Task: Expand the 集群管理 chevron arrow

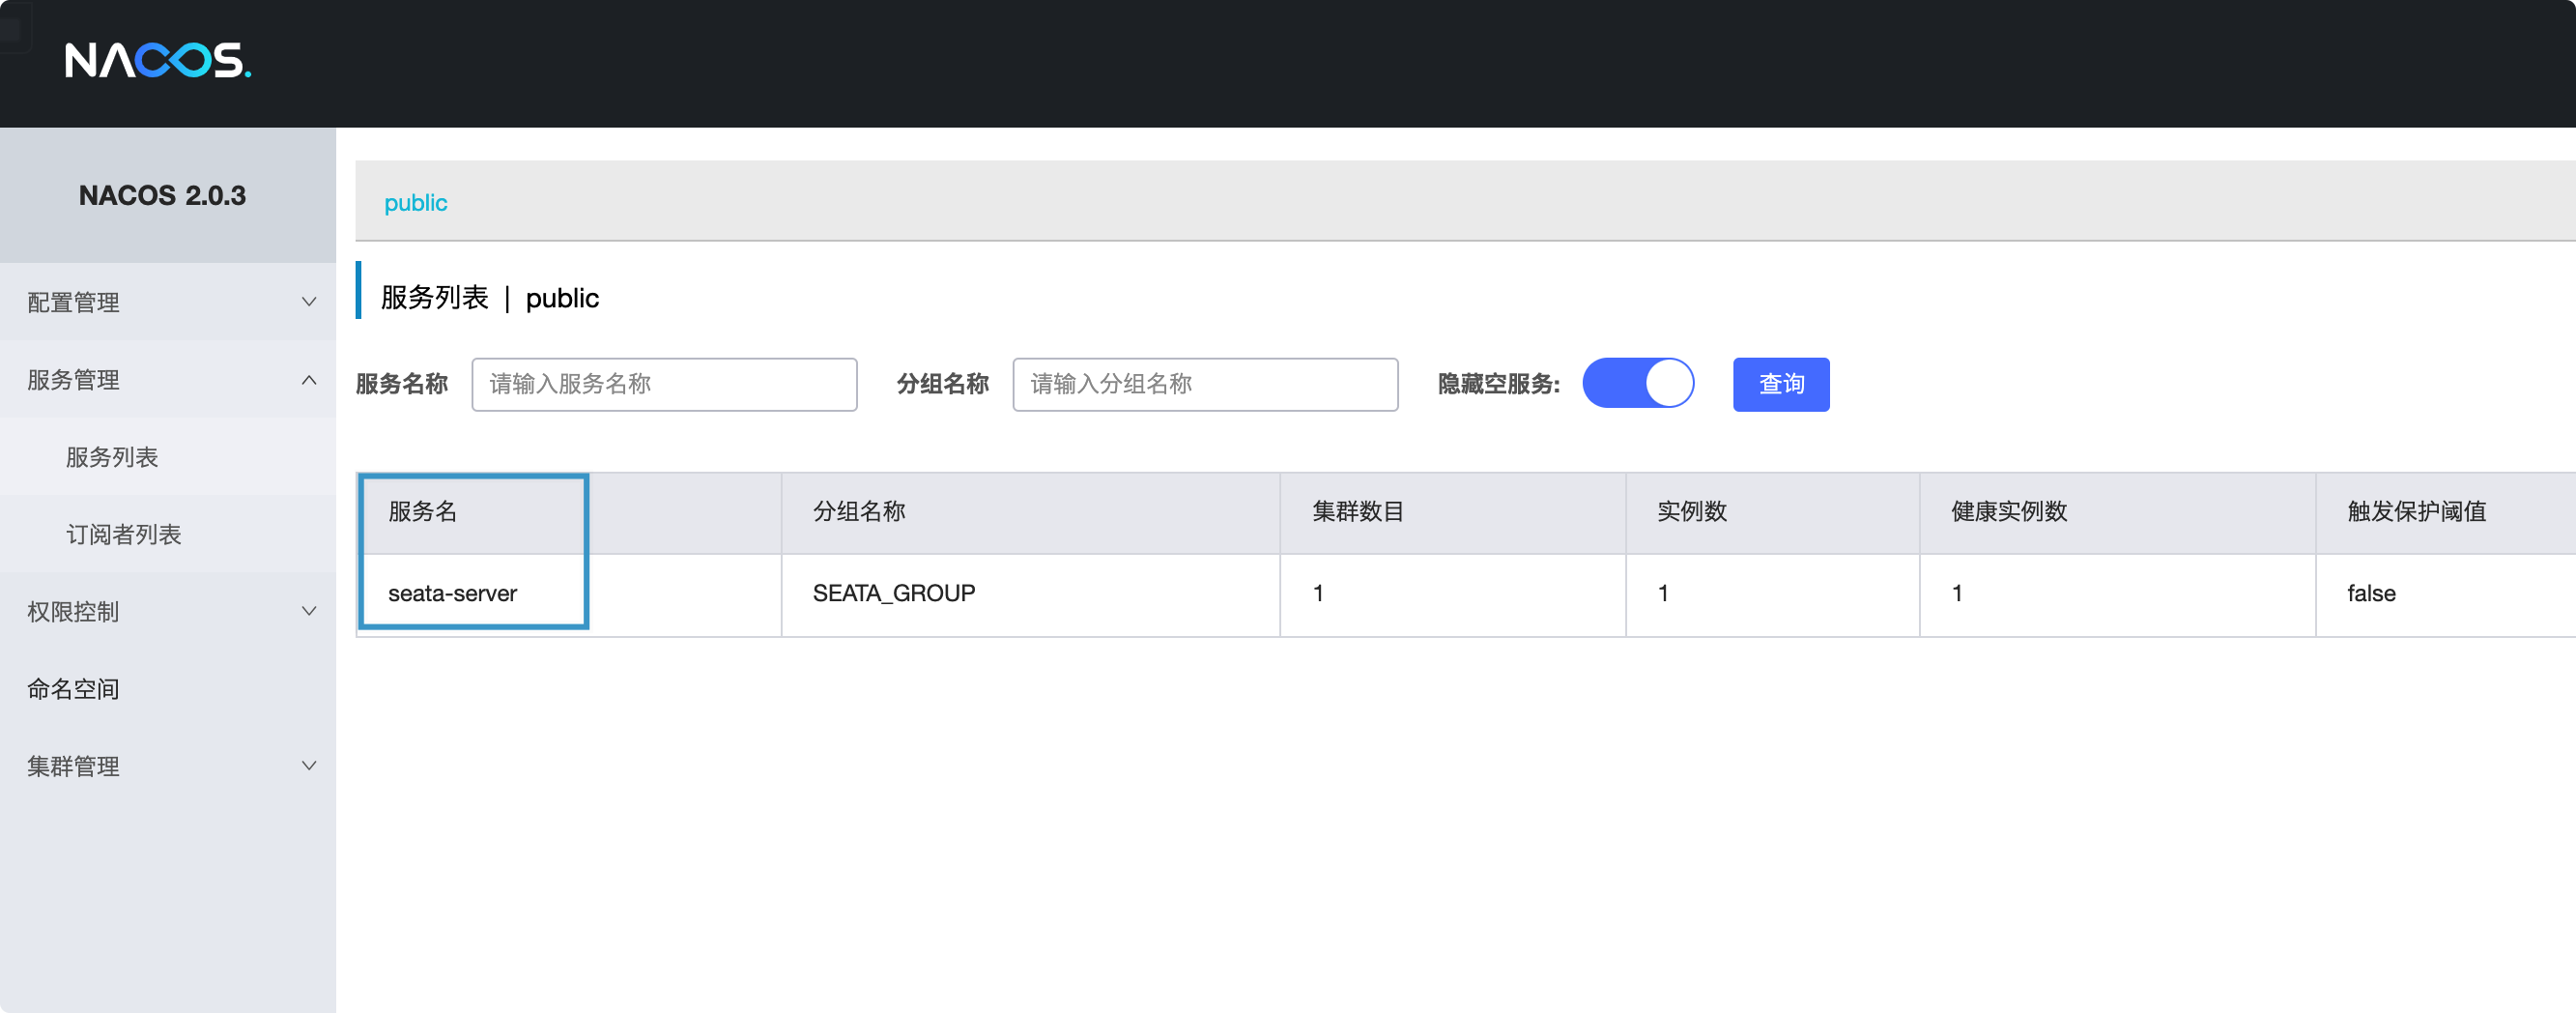Action: click(309, 766)
